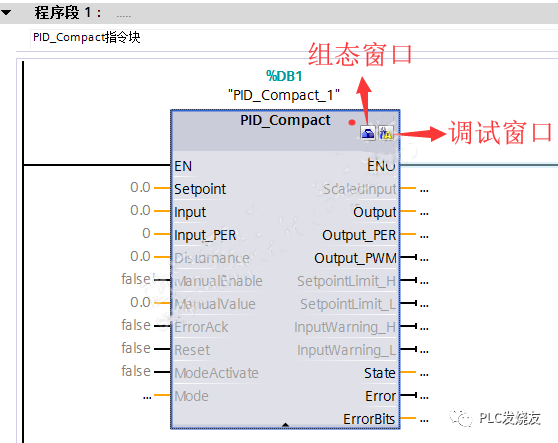Select the SetpointLimit_L parameter label

[x=348, y=304]
